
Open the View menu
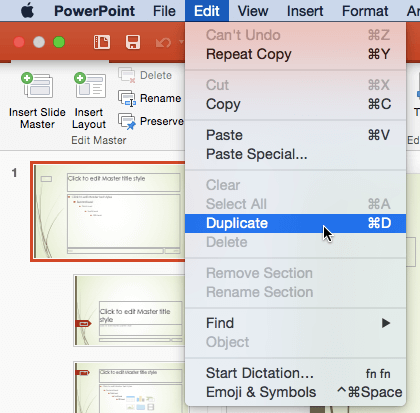pos(253,11)
